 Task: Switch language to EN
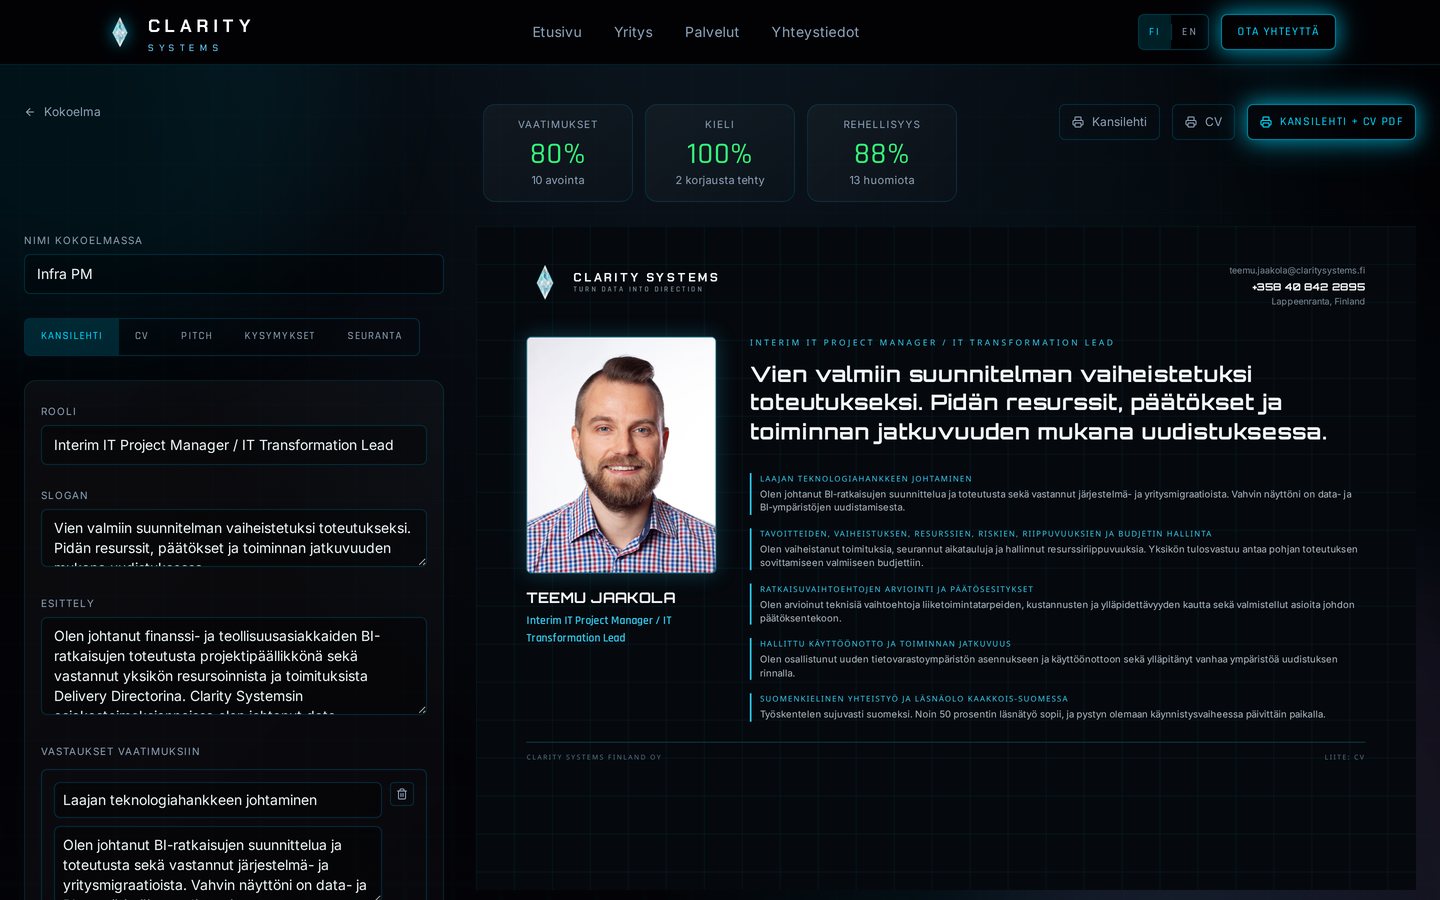1189,32
